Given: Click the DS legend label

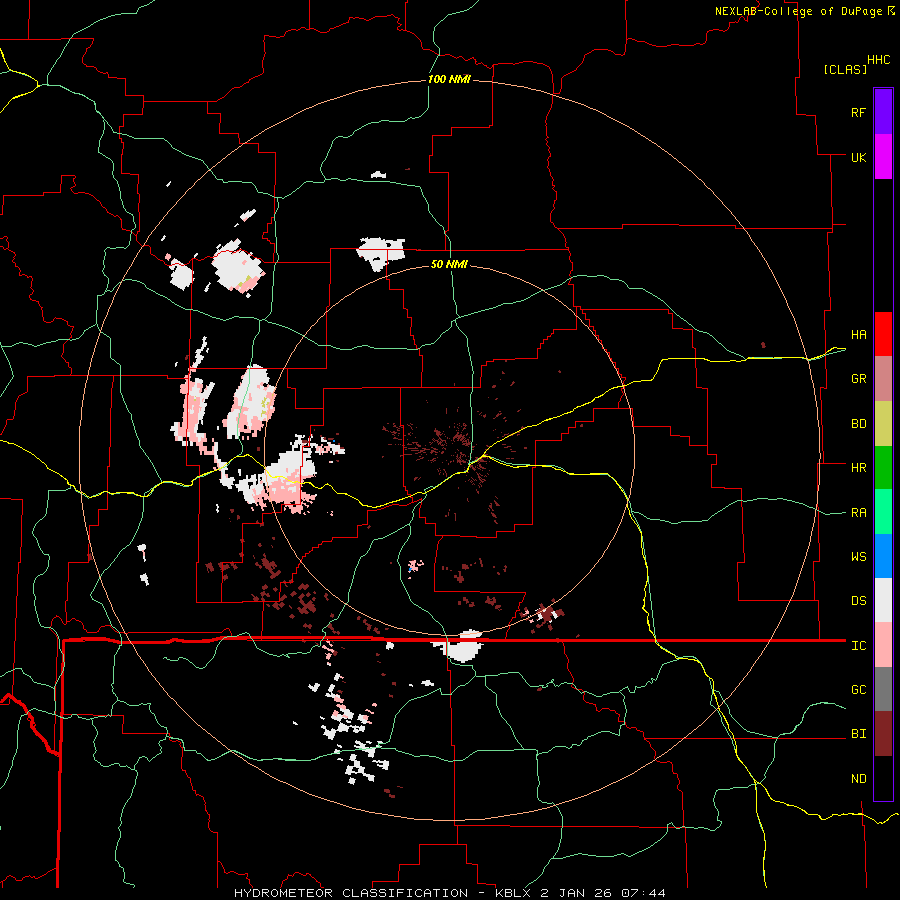Looking at the screenshot, I should pos(858,601).
